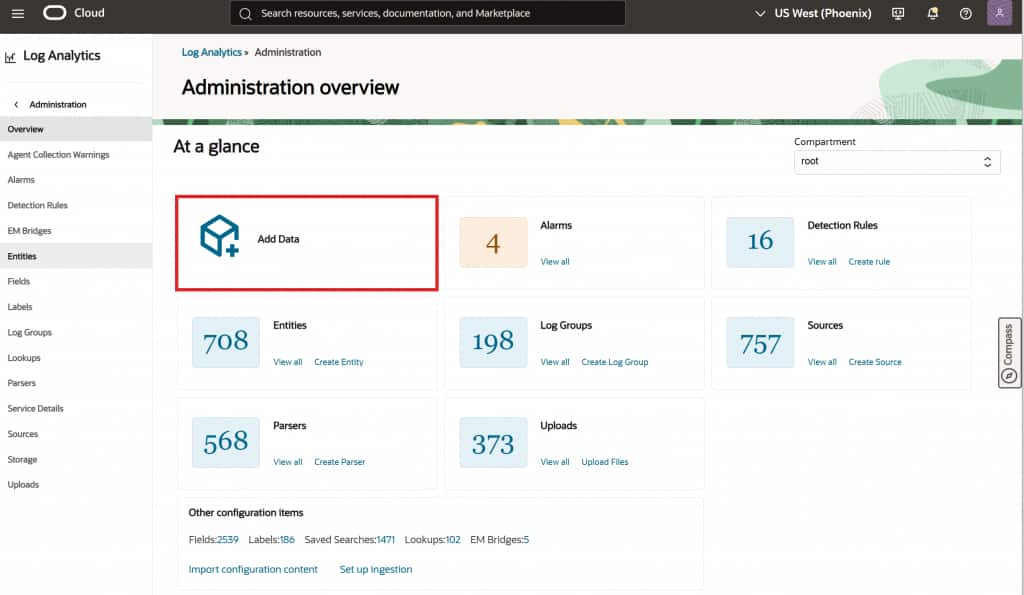Click the Sources count tile 757

(760, 342)
